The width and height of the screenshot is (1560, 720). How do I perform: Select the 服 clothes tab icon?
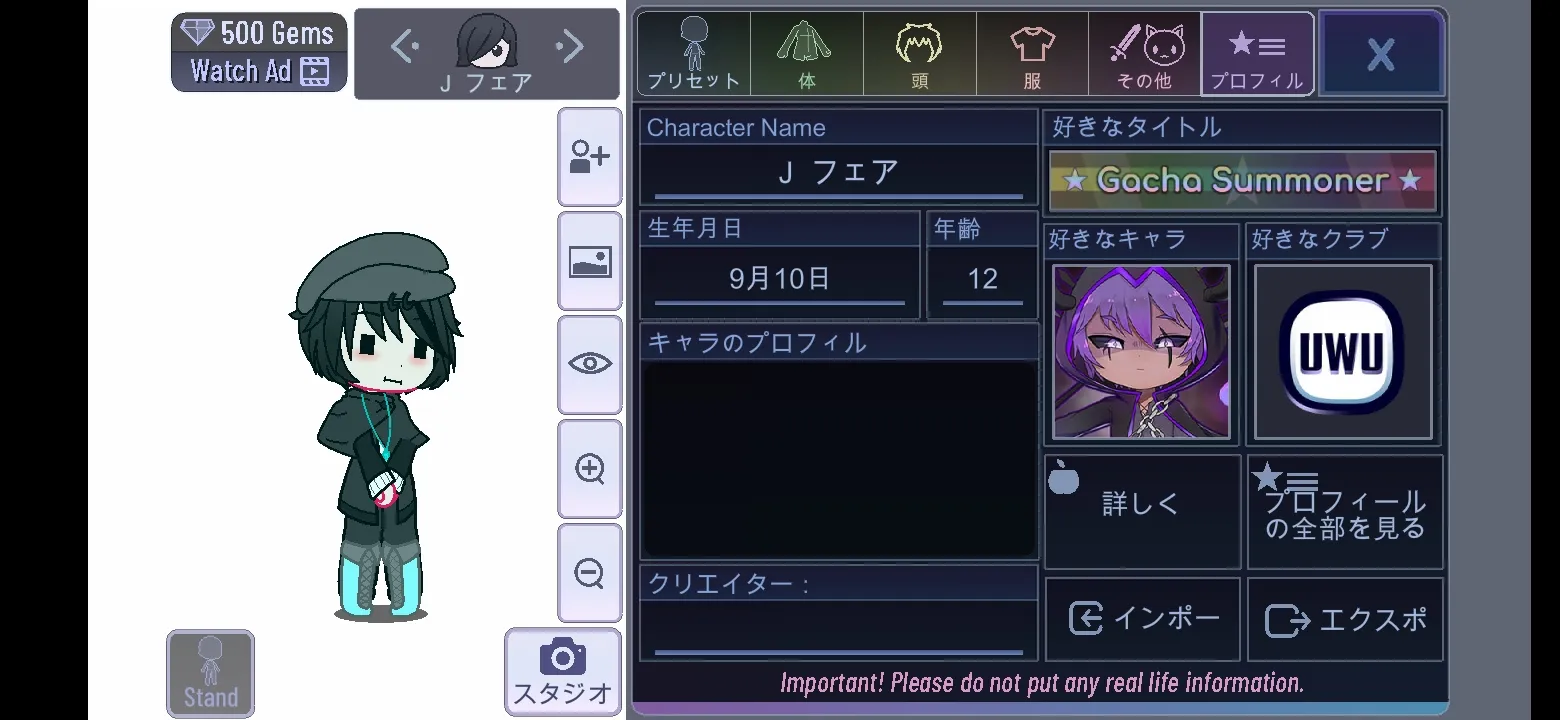click(1032, 54)
